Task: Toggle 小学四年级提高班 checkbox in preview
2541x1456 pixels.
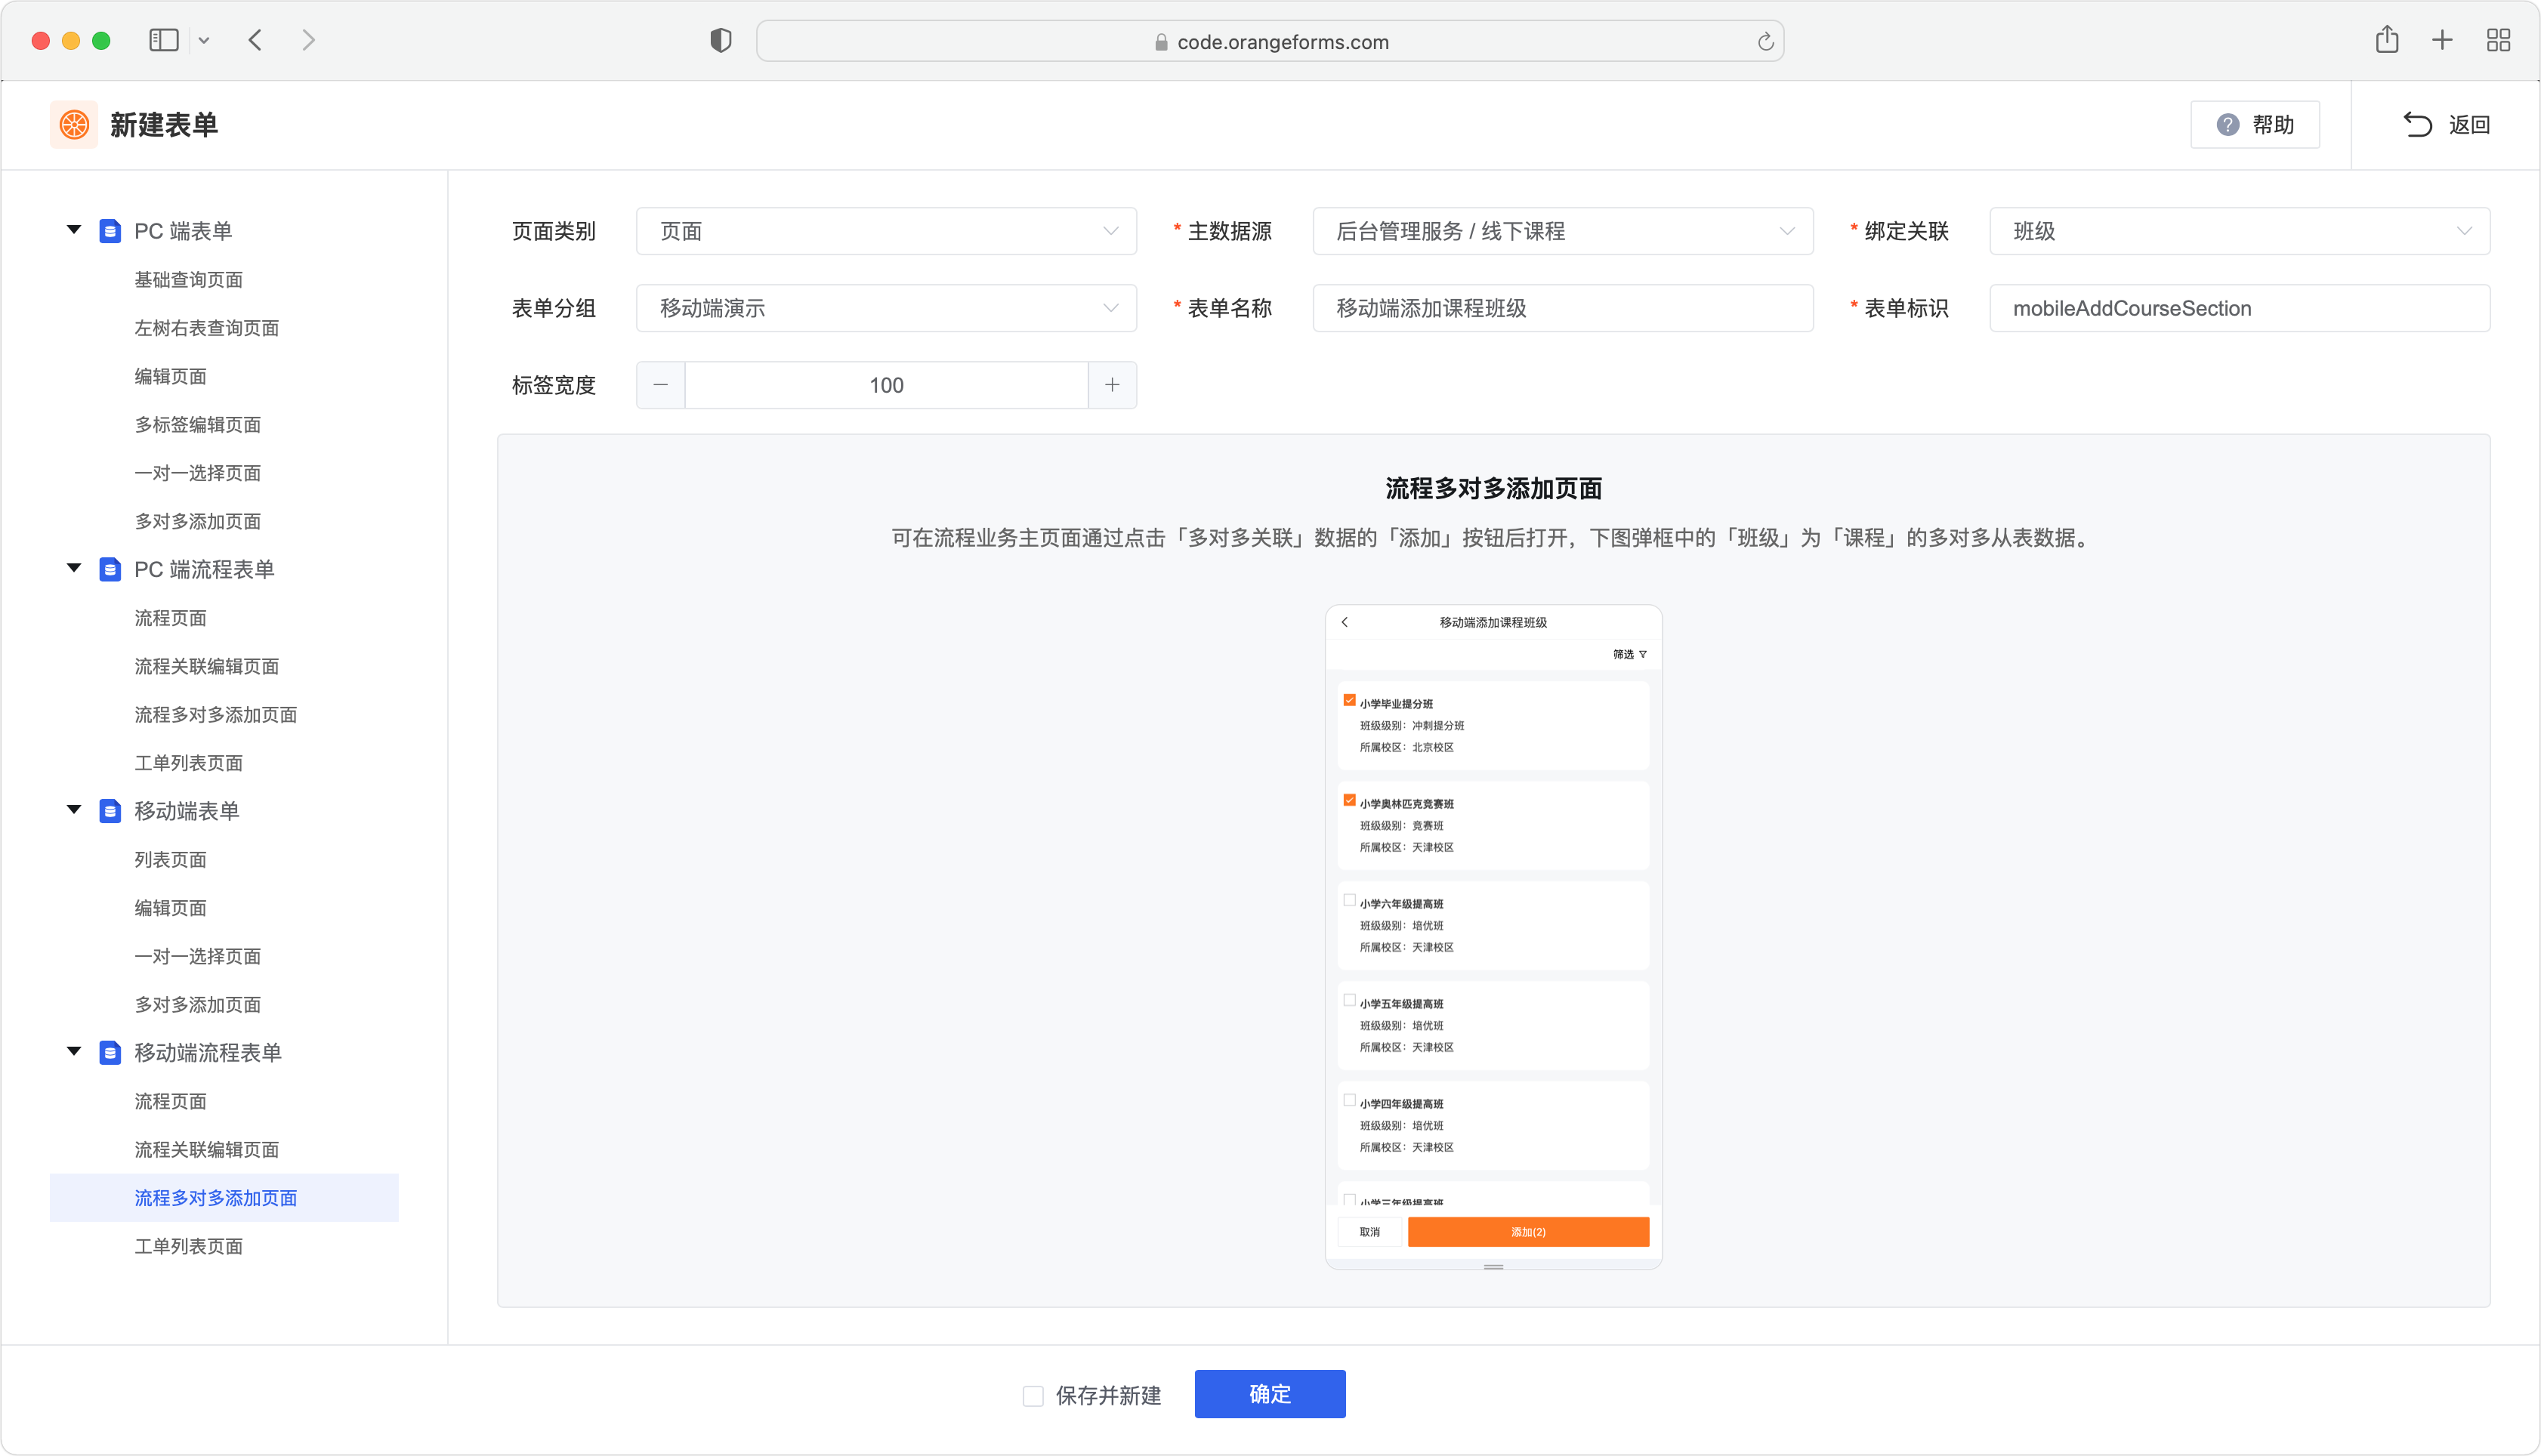Action: 1349,1100
